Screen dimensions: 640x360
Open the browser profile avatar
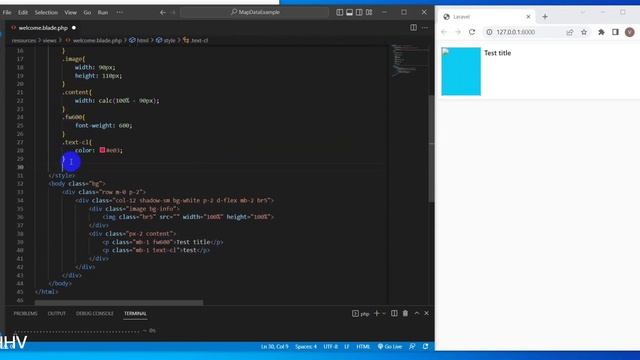[x=629, y=32]
